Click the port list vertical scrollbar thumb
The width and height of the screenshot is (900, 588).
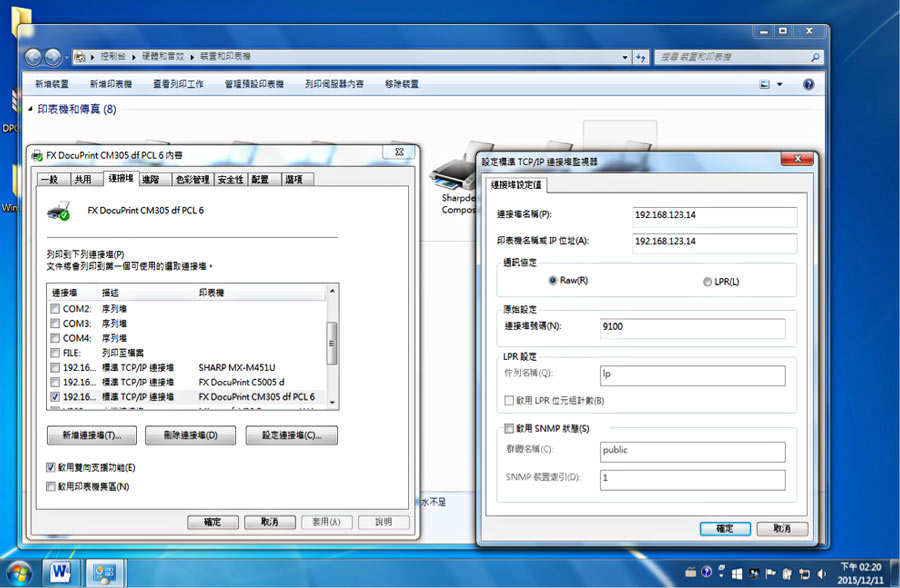point(331,343)
